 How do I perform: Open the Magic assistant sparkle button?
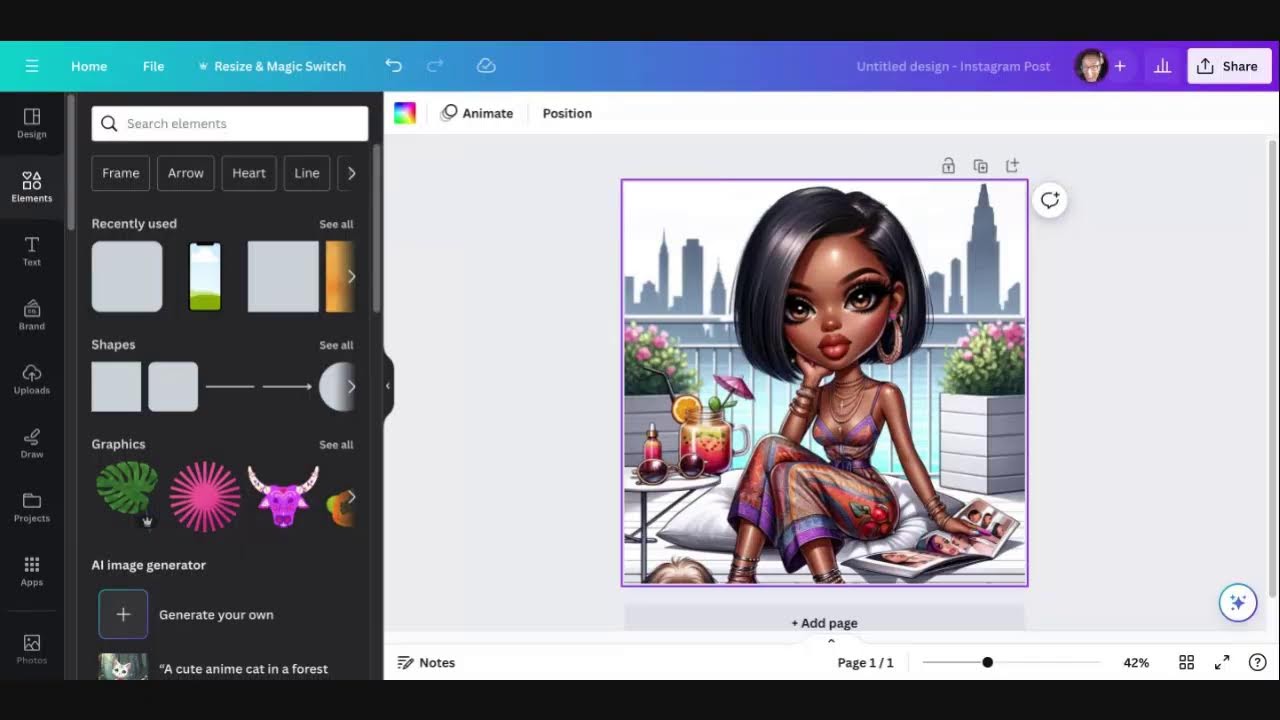click(x=1238, y=603)
